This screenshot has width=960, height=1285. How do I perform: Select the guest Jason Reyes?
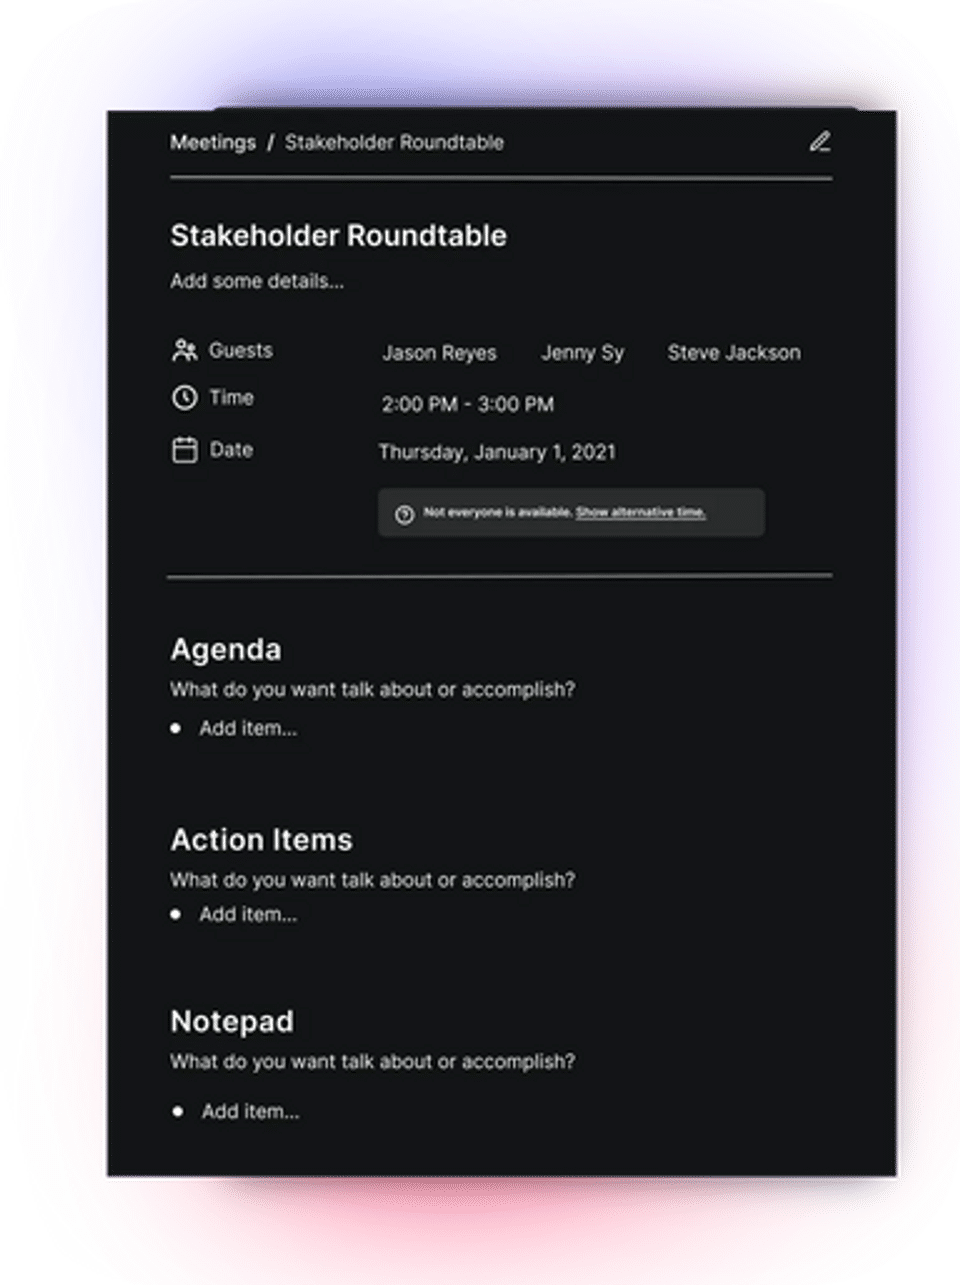439,353
